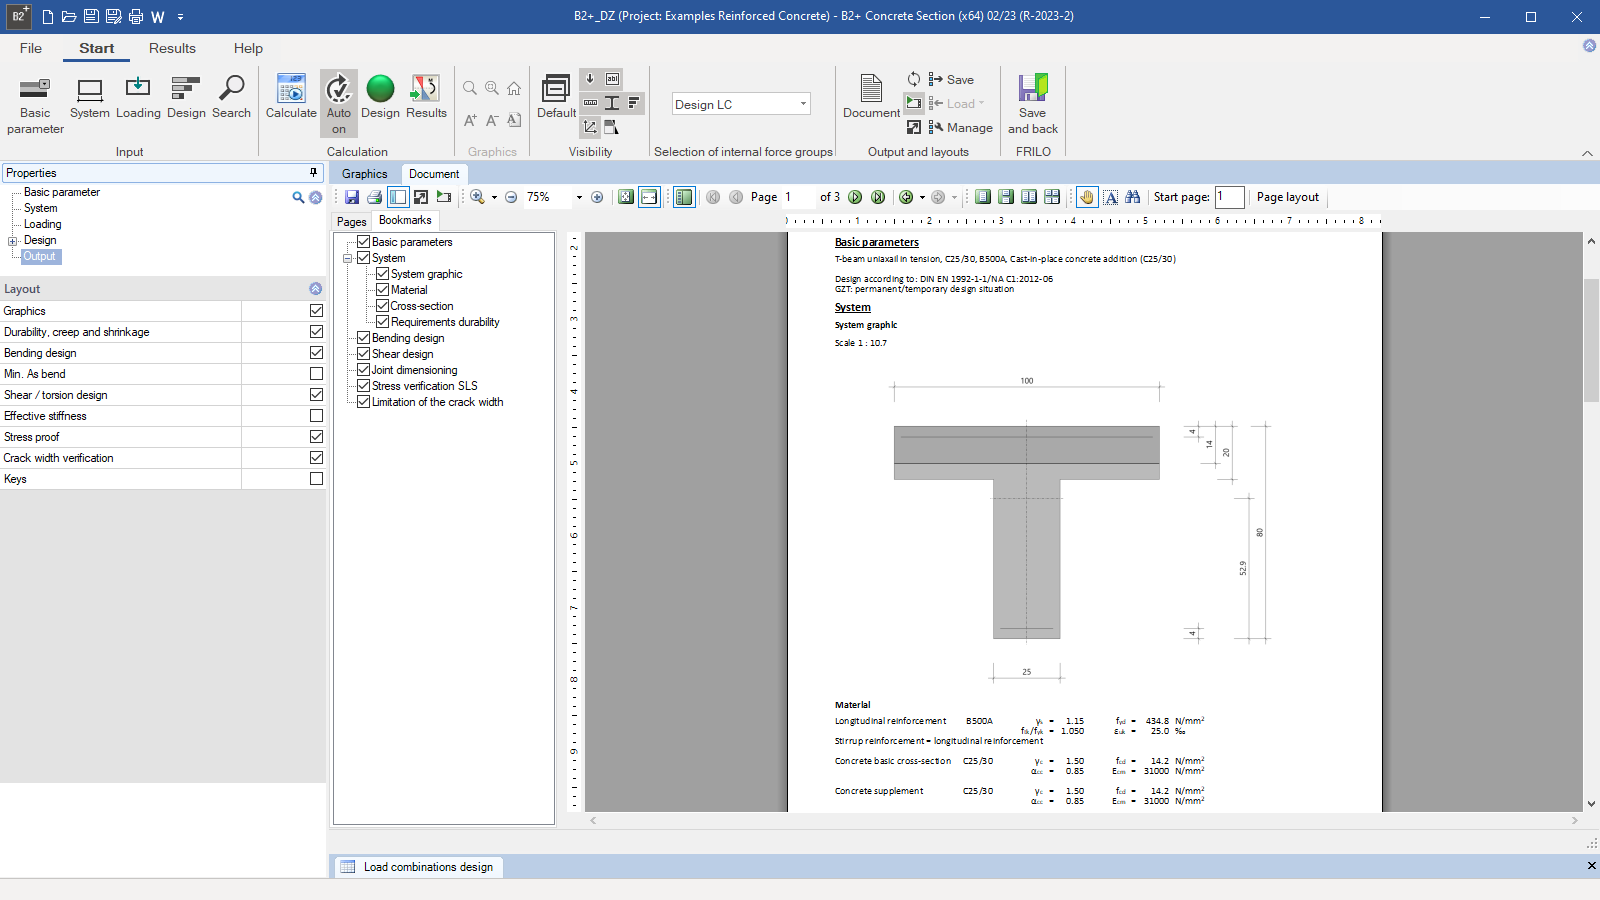This screenshot has width=1600, height=900.
Task: Click the vertical scrollbar of the document
Action: point(1591,340)
